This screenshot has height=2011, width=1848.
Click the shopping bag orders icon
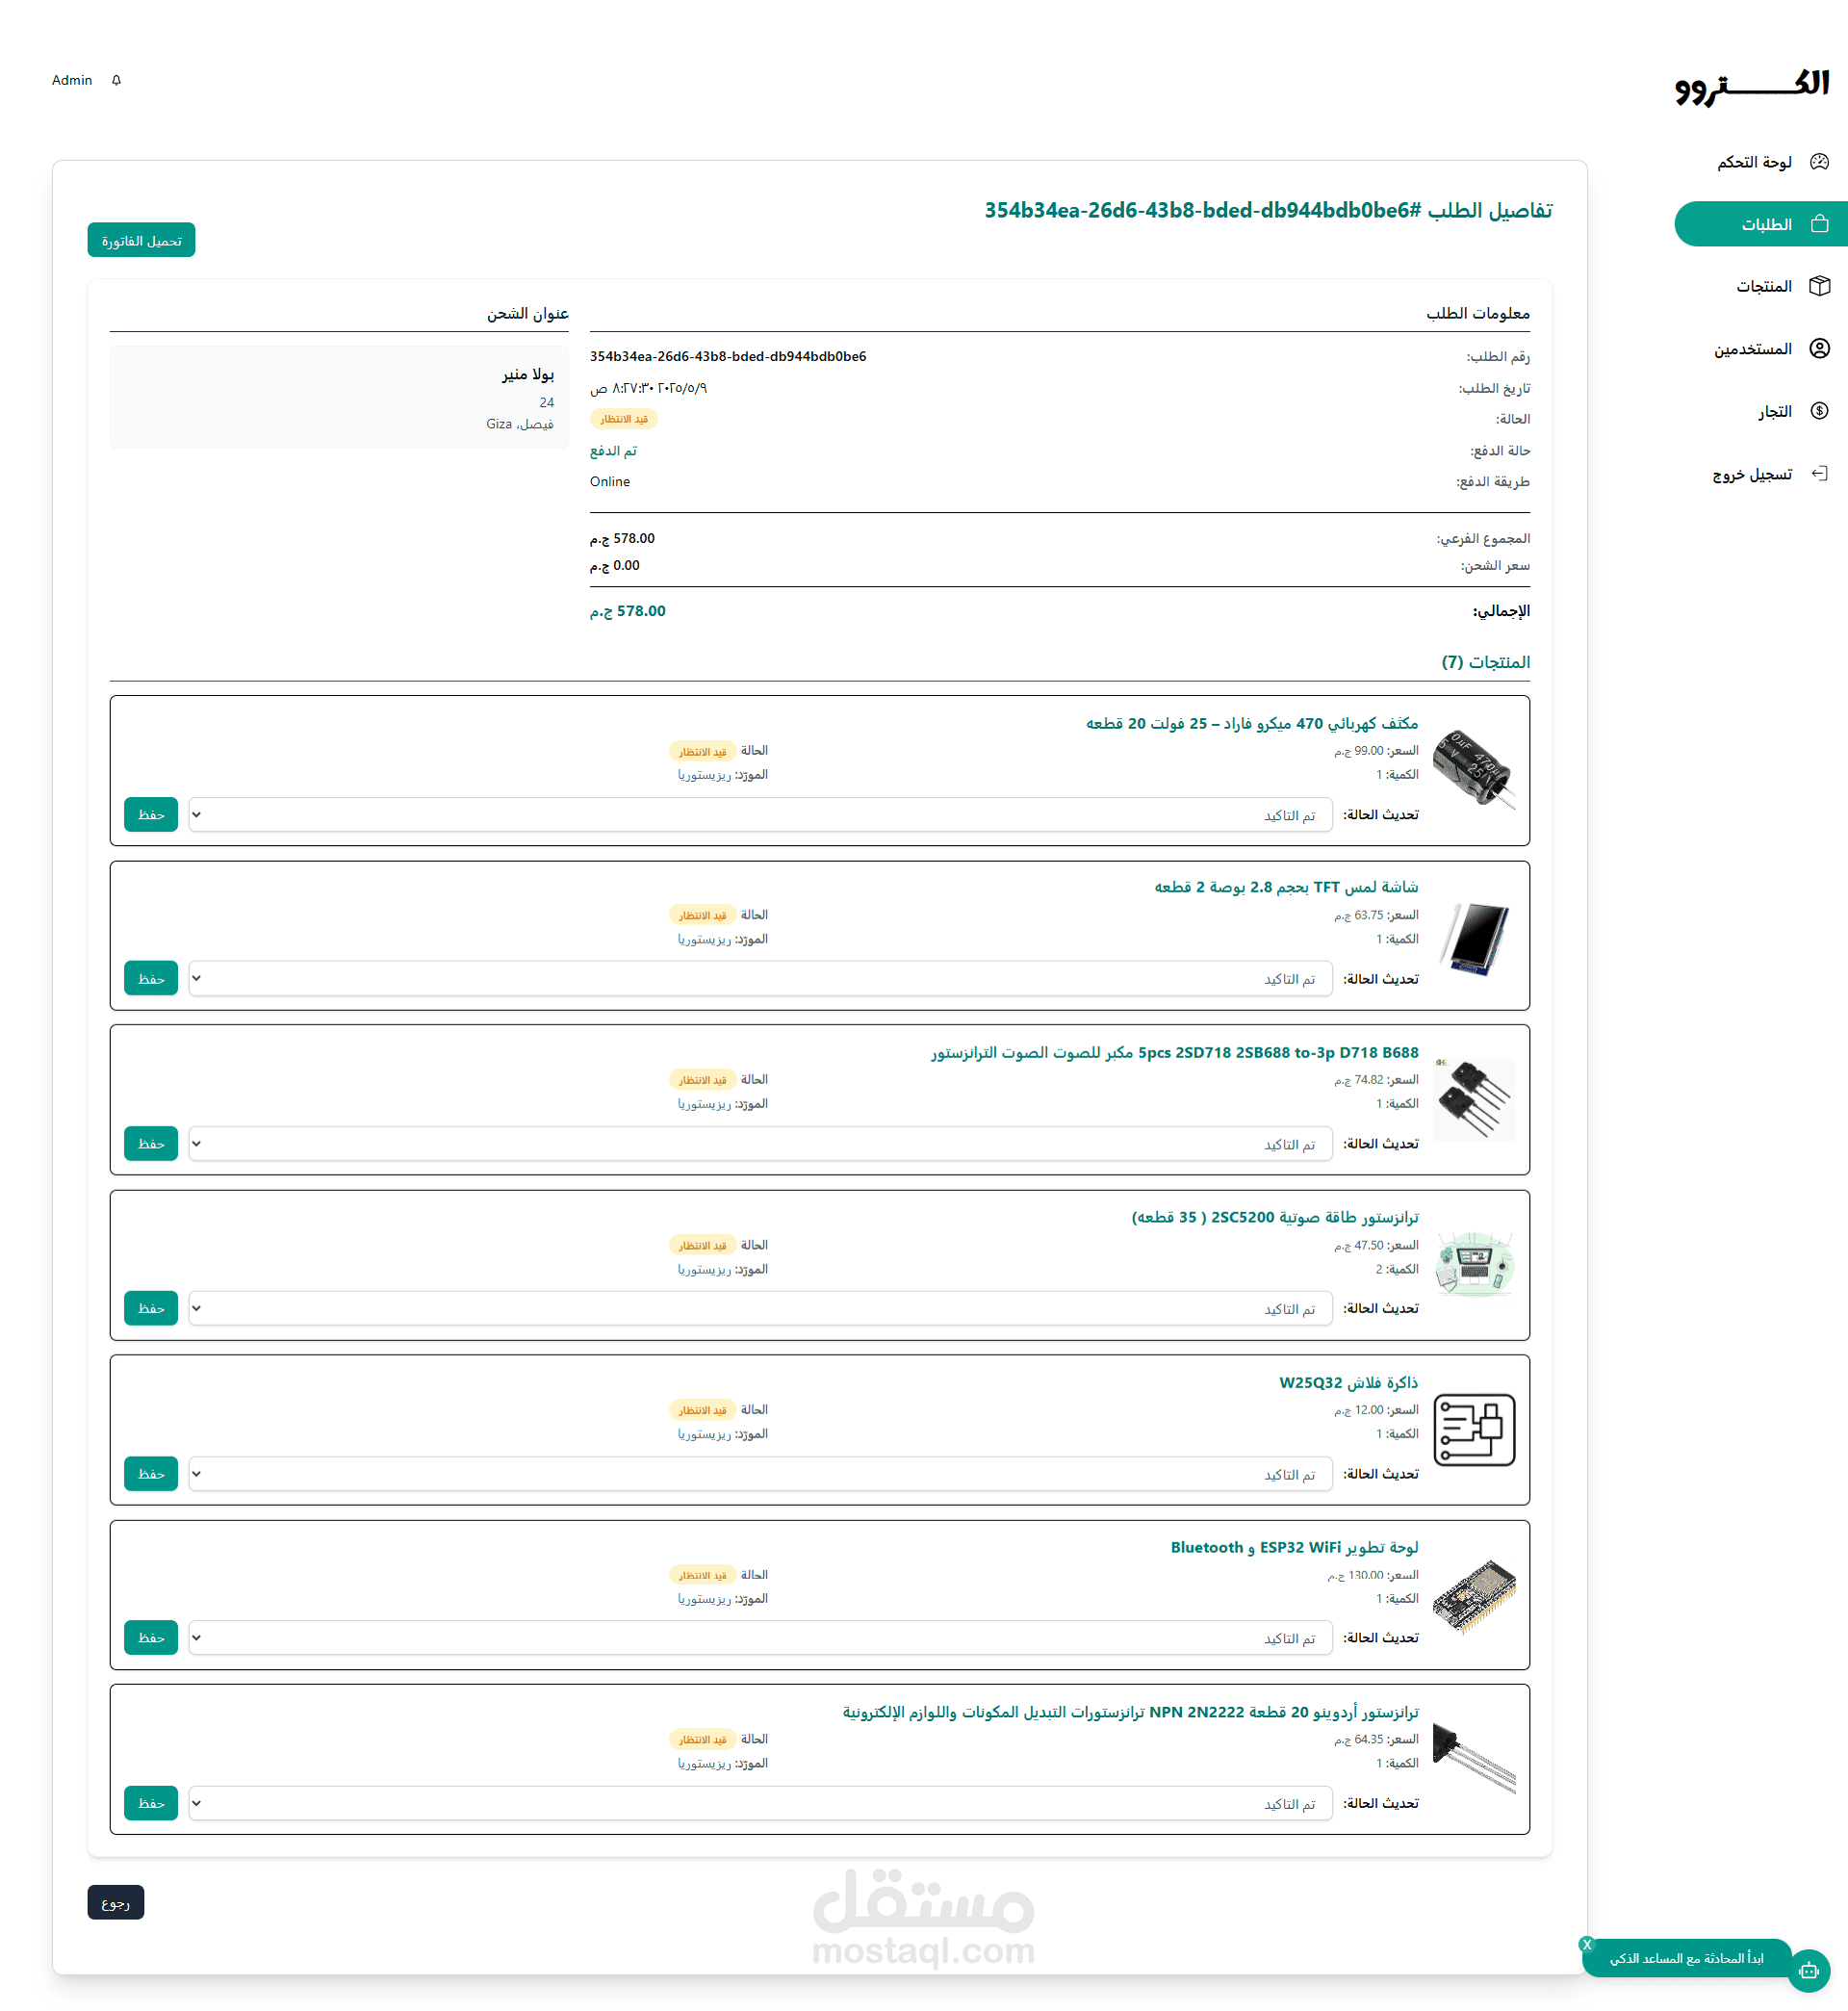point(1819,224)
